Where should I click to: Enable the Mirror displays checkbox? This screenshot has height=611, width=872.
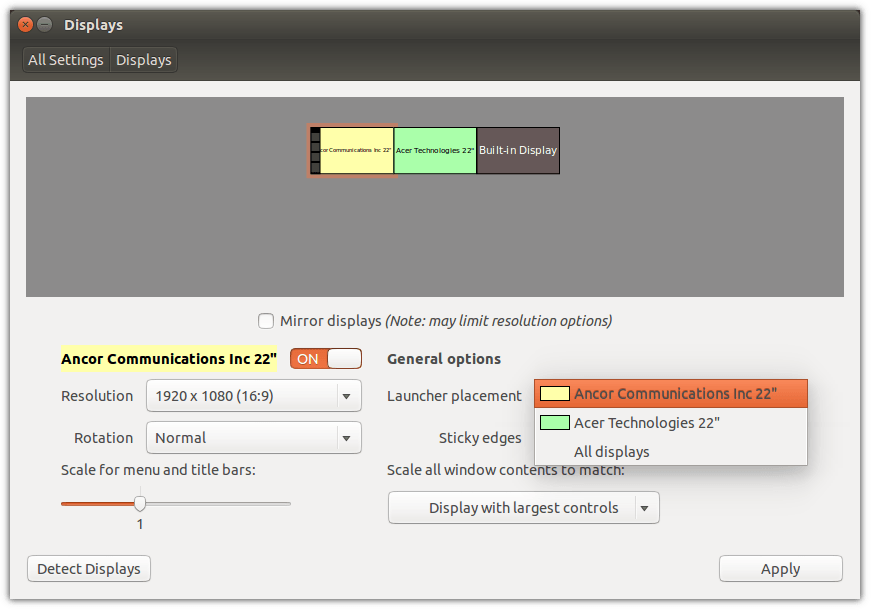(266, 321)
